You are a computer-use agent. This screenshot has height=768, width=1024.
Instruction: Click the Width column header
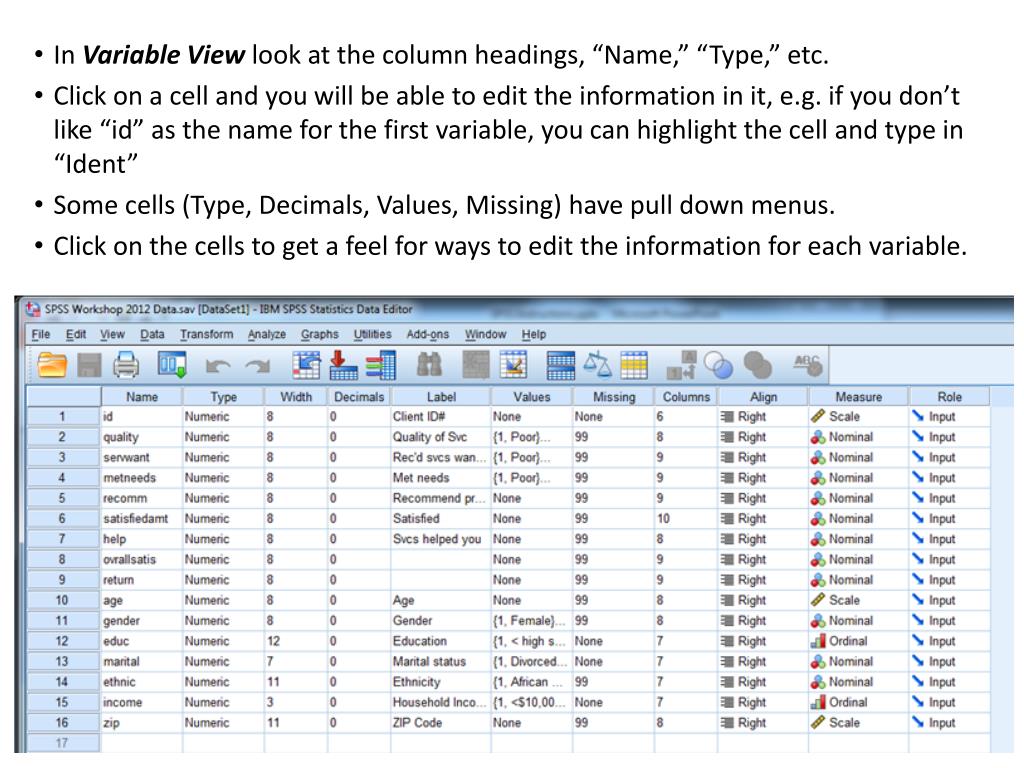[296, 396]
